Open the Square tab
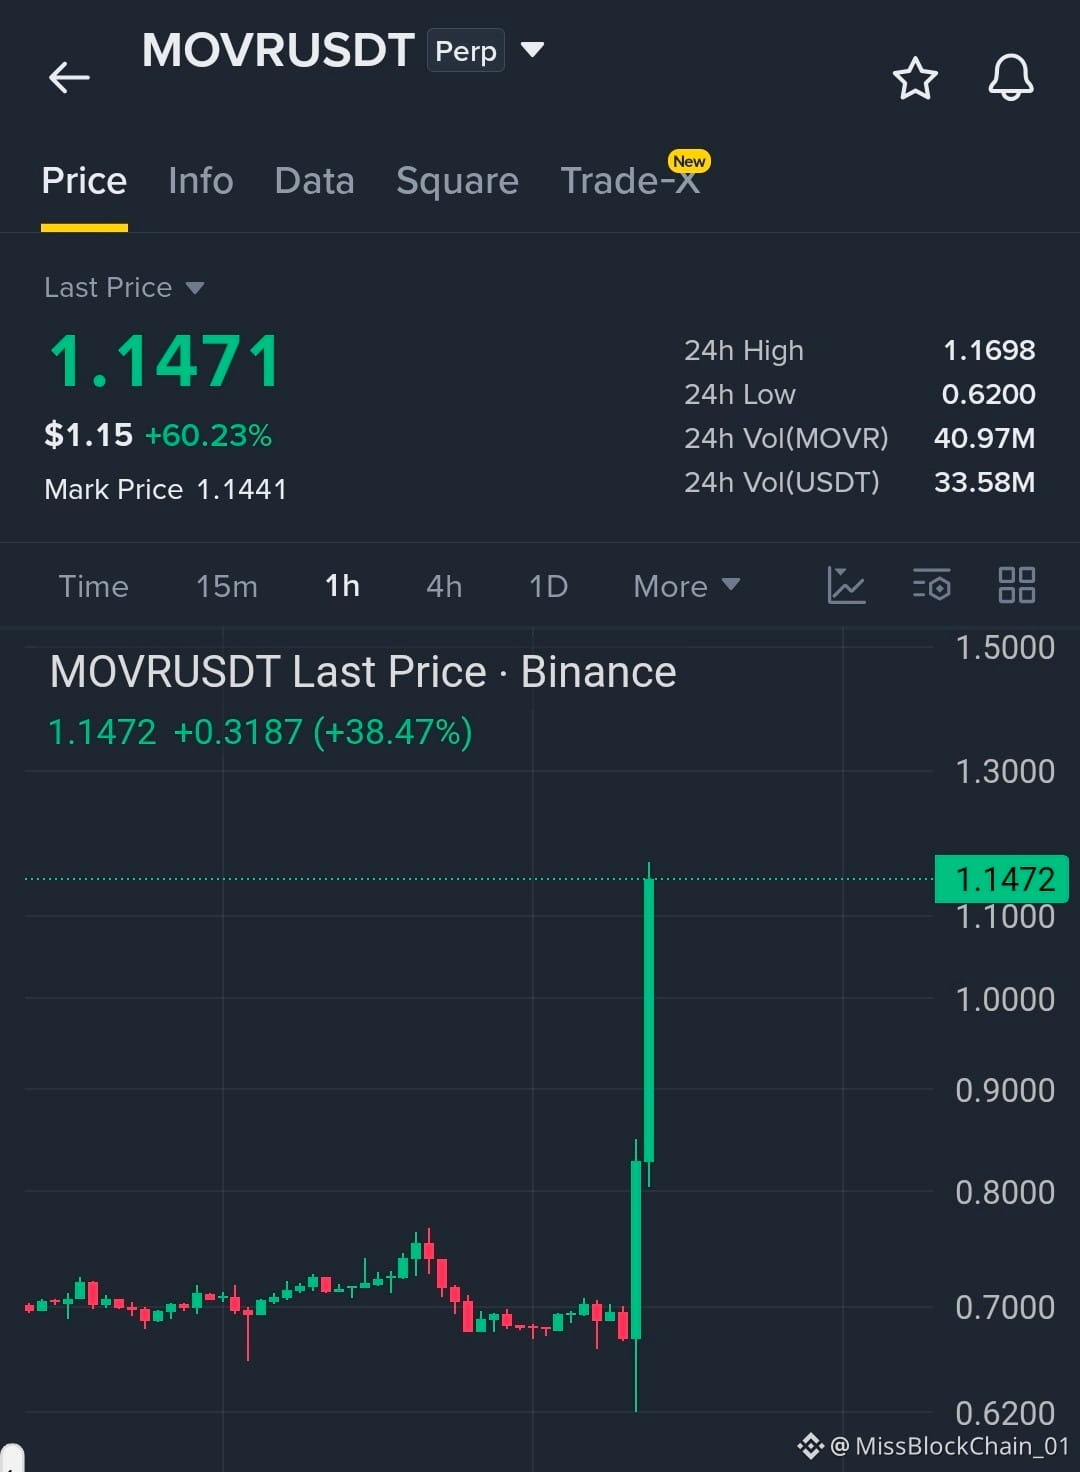Screen dimensions: 1080x1472 click(457, 181)
